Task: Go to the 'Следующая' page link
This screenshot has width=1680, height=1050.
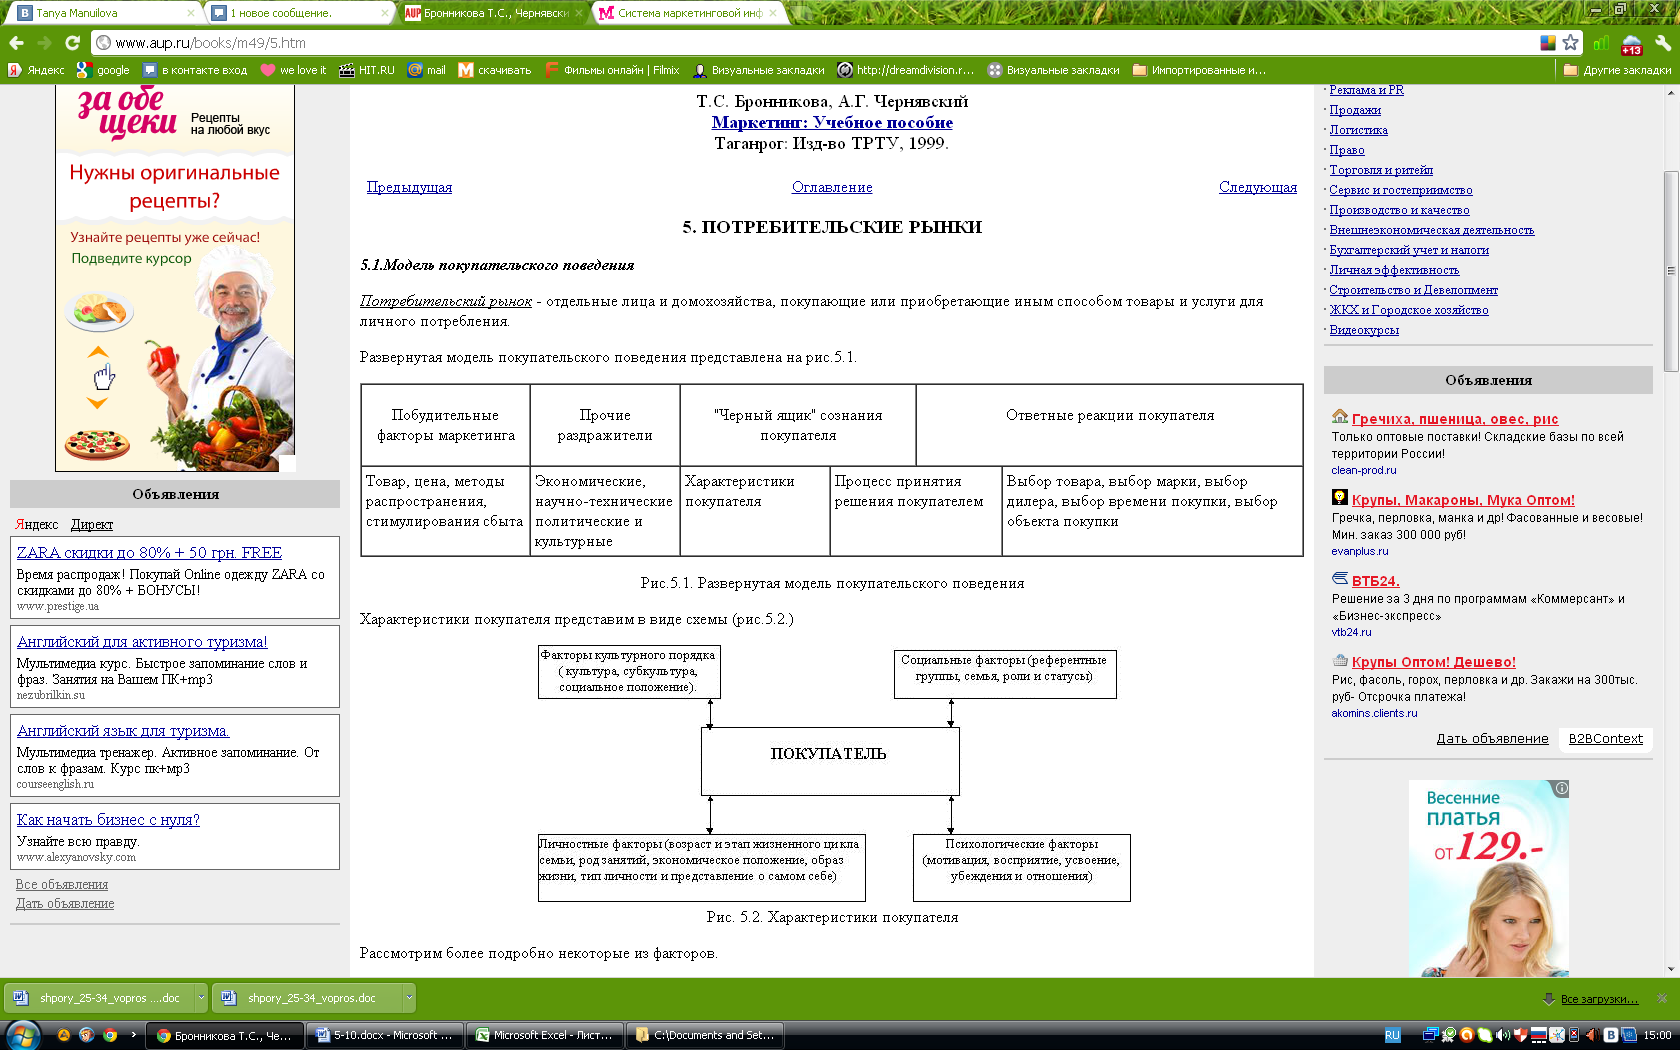Action: point(1258,187)
